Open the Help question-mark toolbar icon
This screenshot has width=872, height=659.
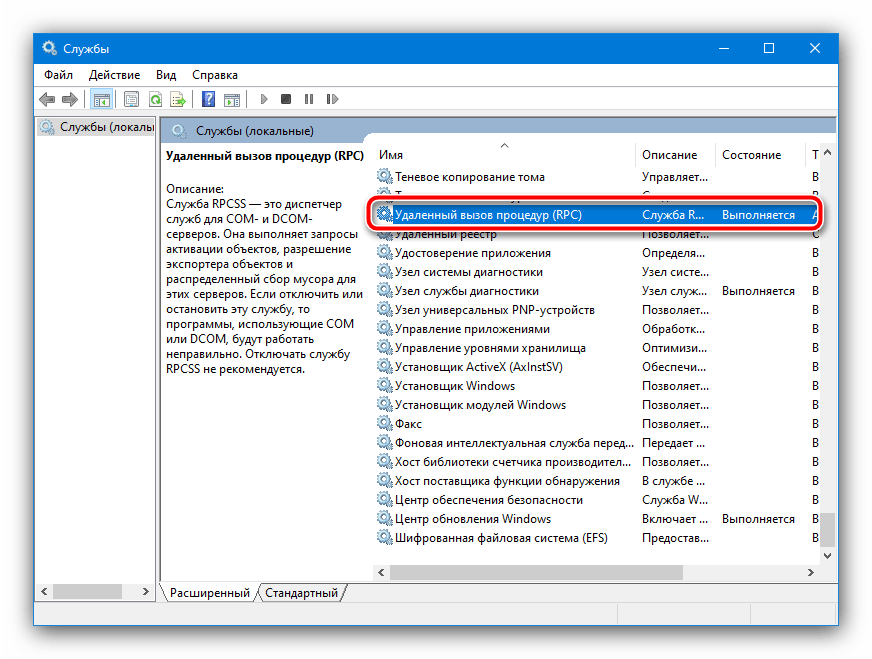(x=209, y=99)
